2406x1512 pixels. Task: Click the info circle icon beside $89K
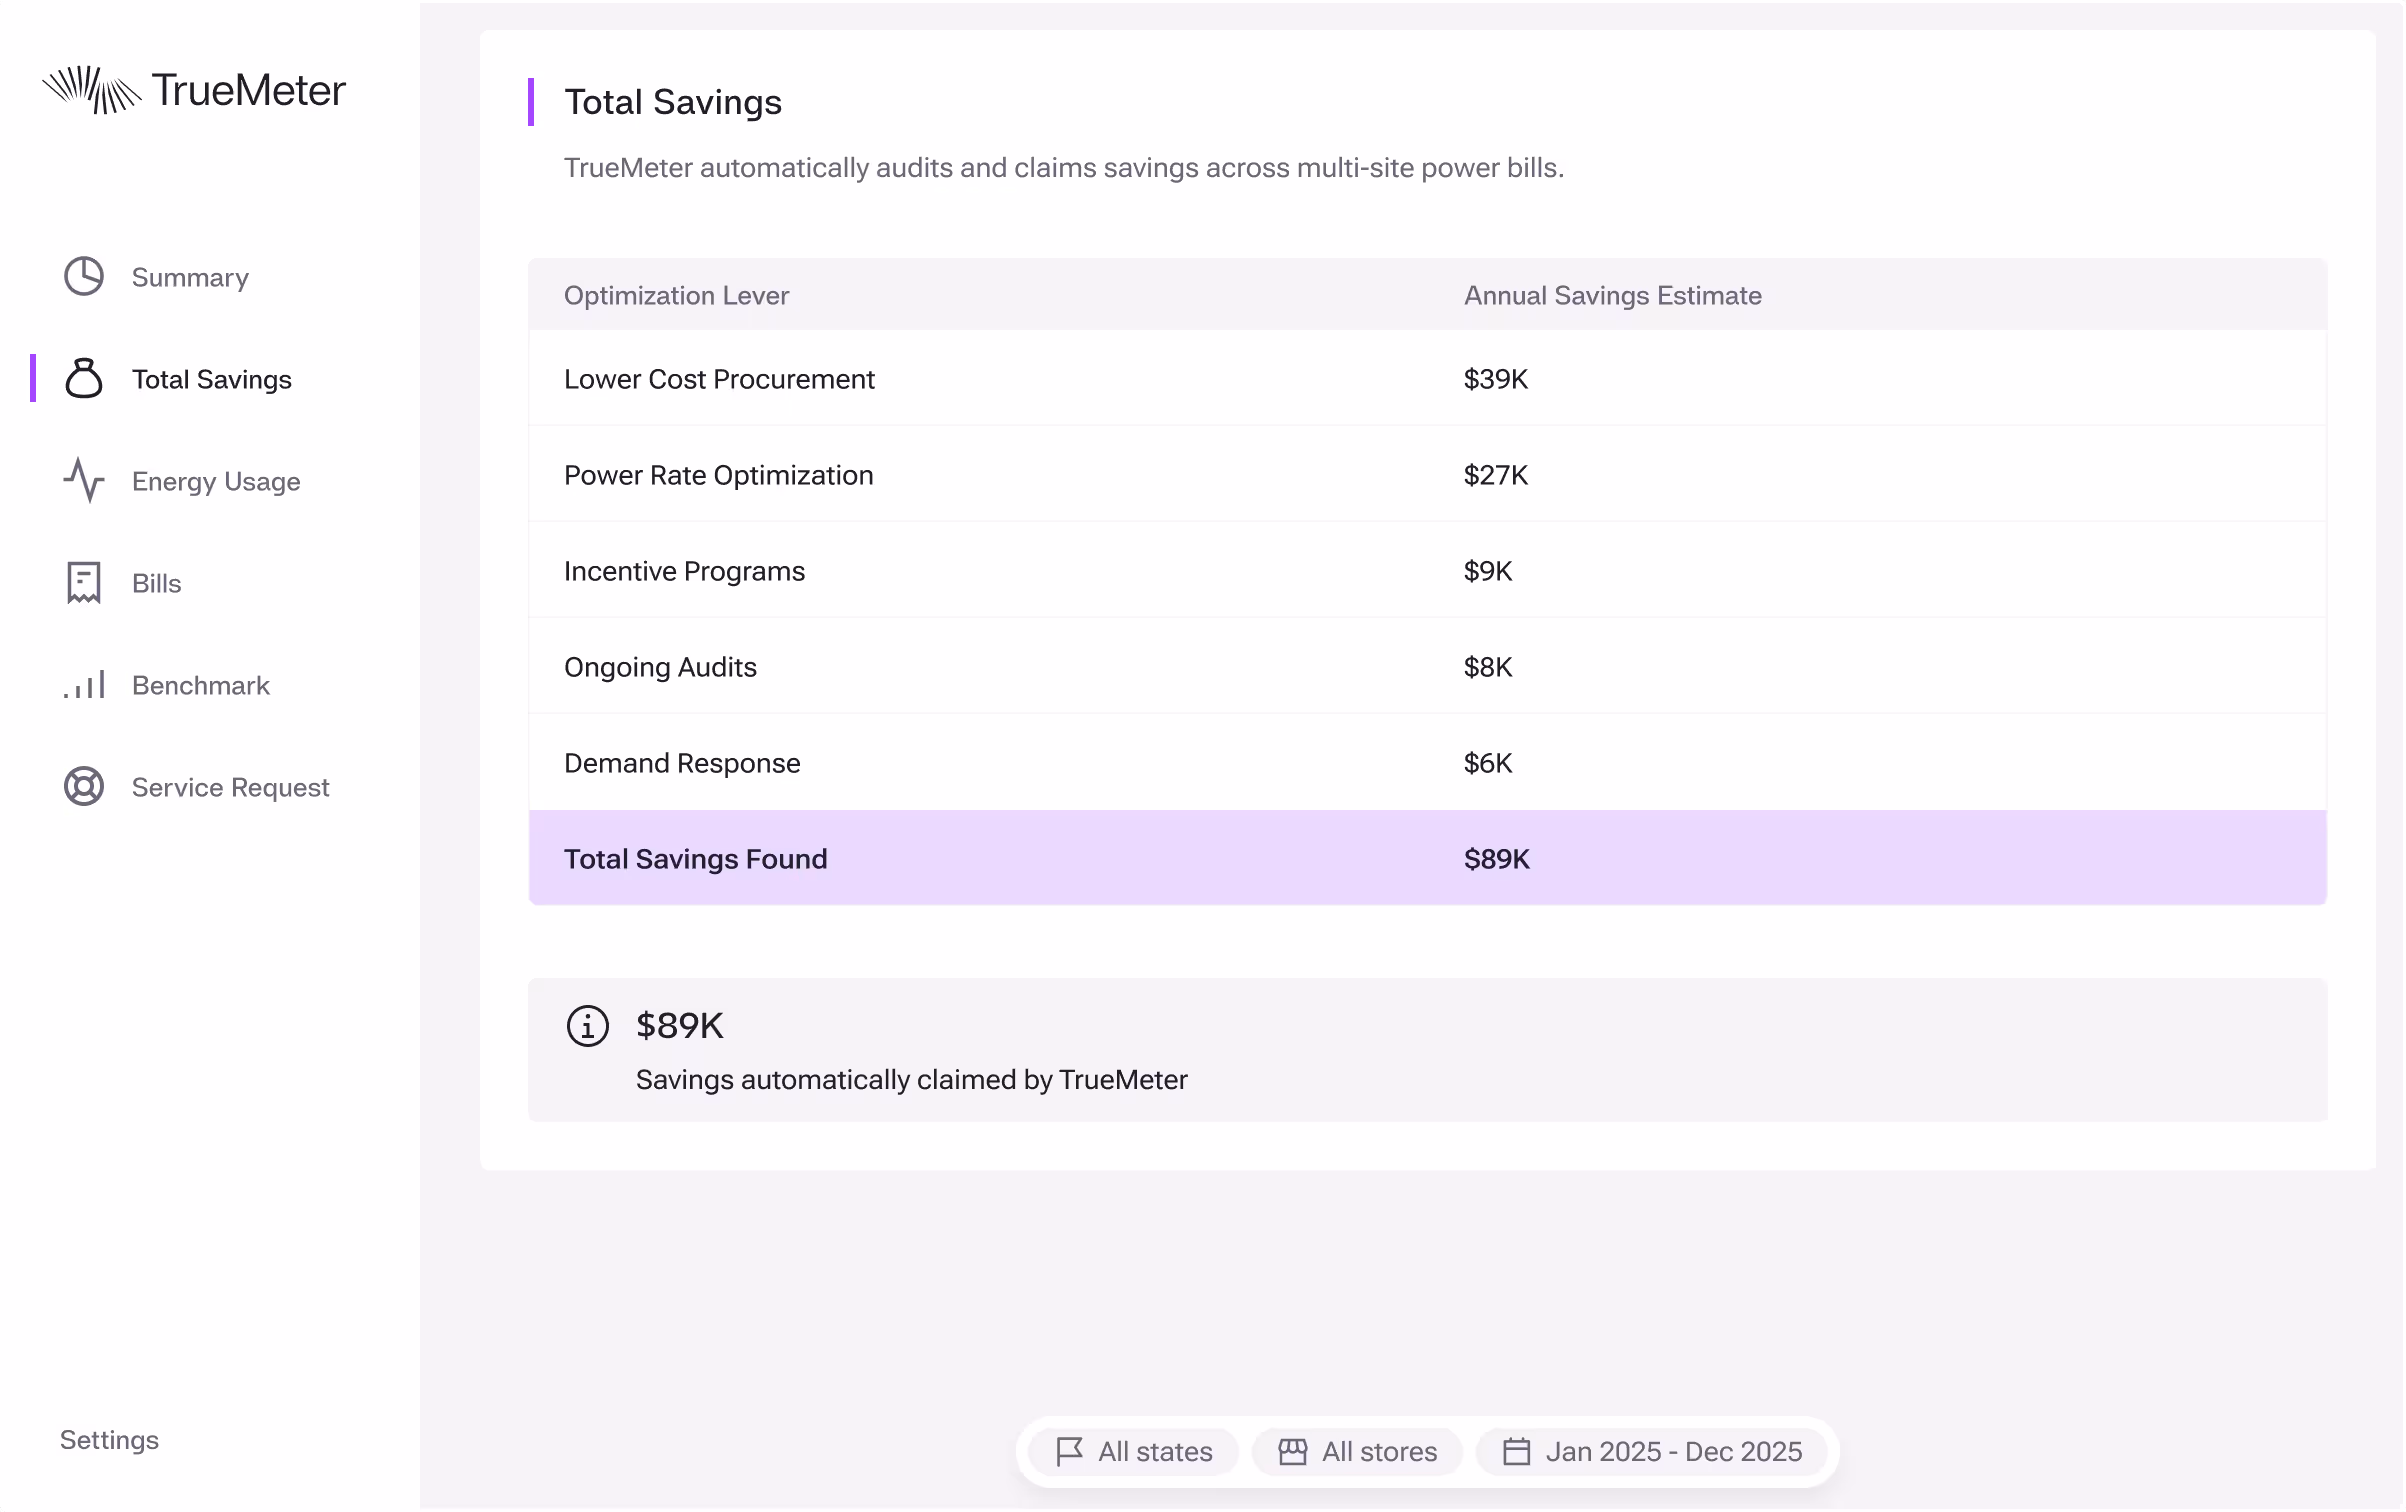pos(587,1026)
